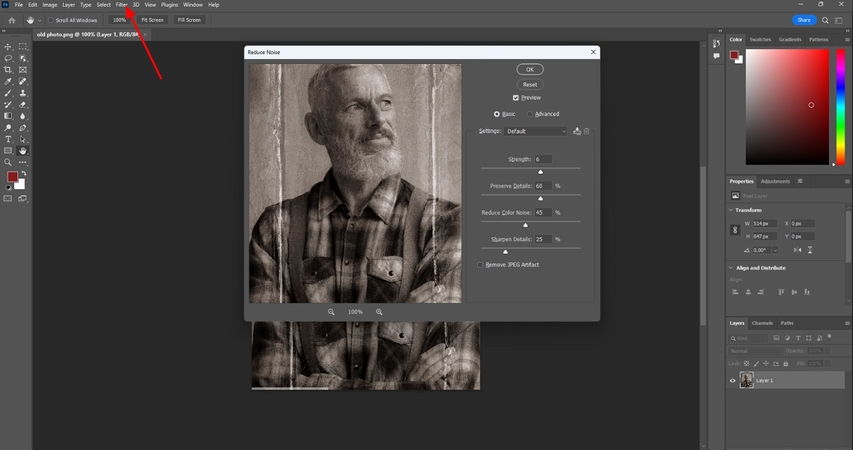Click OK in Reduce Noise dialog

530,69
